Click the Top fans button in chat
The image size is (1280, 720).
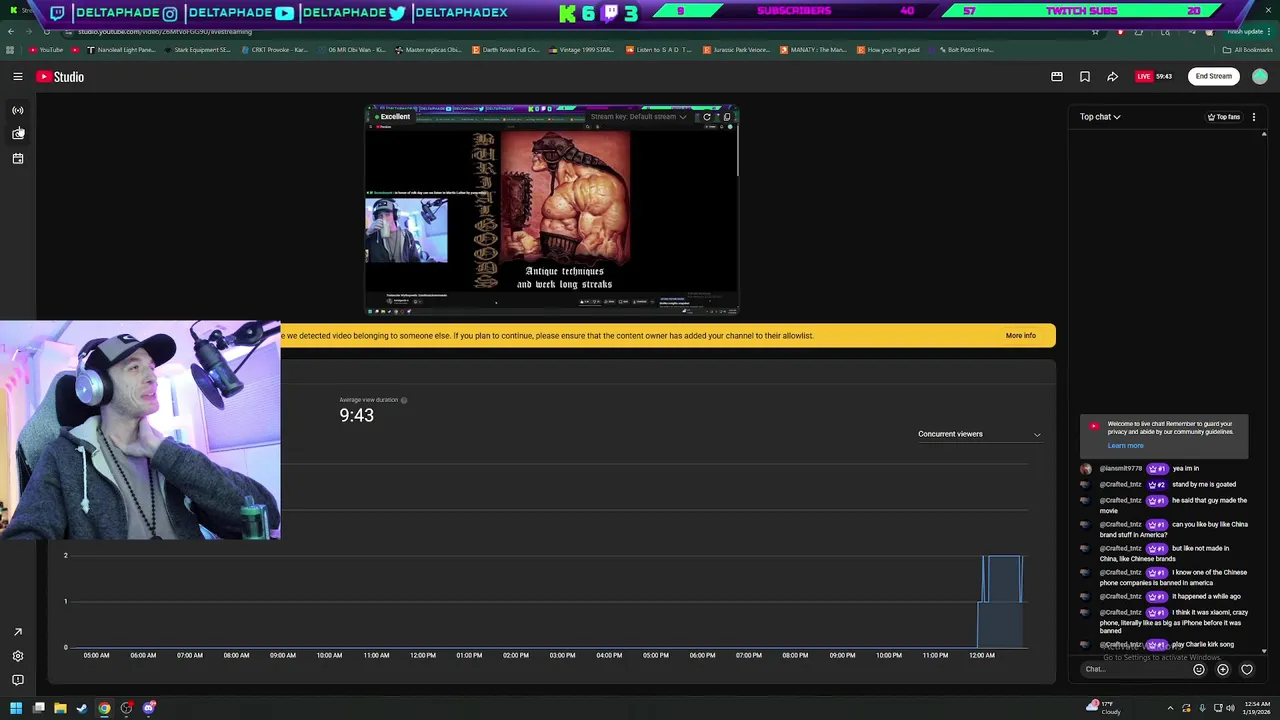(1224, 117)
